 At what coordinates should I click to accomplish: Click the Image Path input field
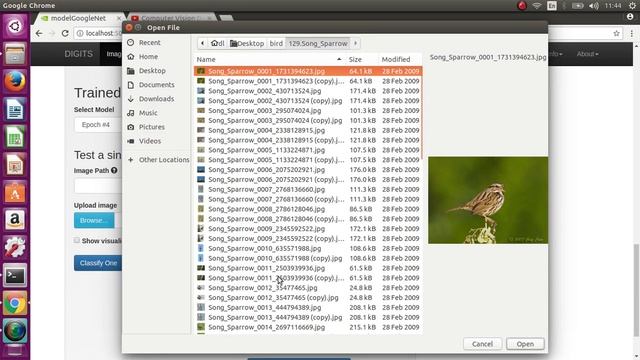98,186
